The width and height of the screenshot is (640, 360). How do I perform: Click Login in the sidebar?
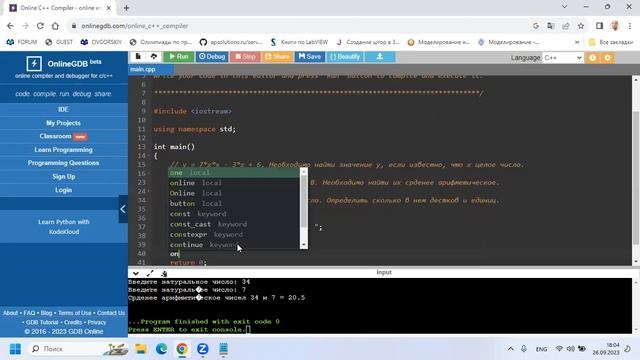pyautogui.click(x=63, y=190)
